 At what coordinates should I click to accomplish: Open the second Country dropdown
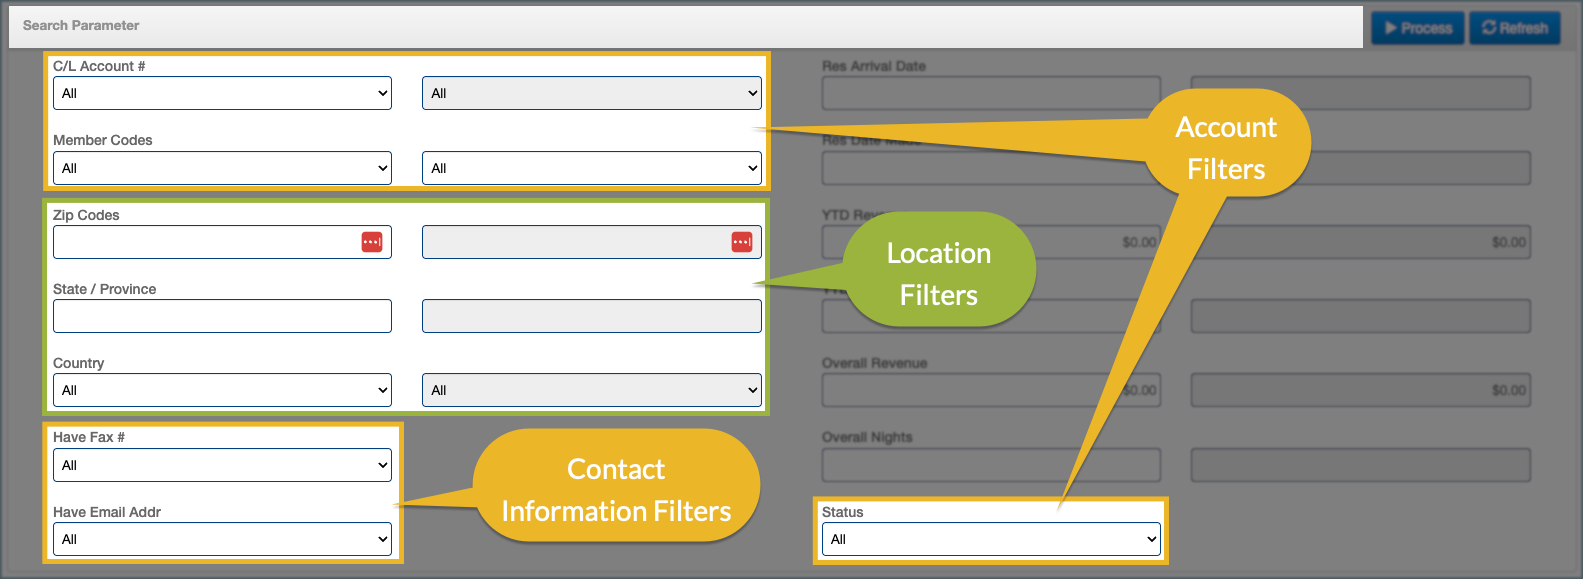591,390
